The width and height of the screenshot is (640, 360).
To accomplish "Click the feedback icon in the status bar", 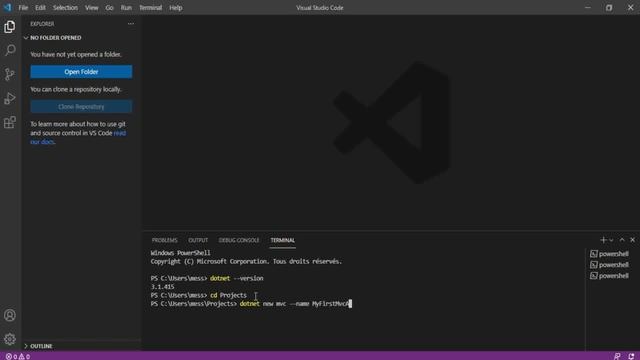I will point(617,356).
